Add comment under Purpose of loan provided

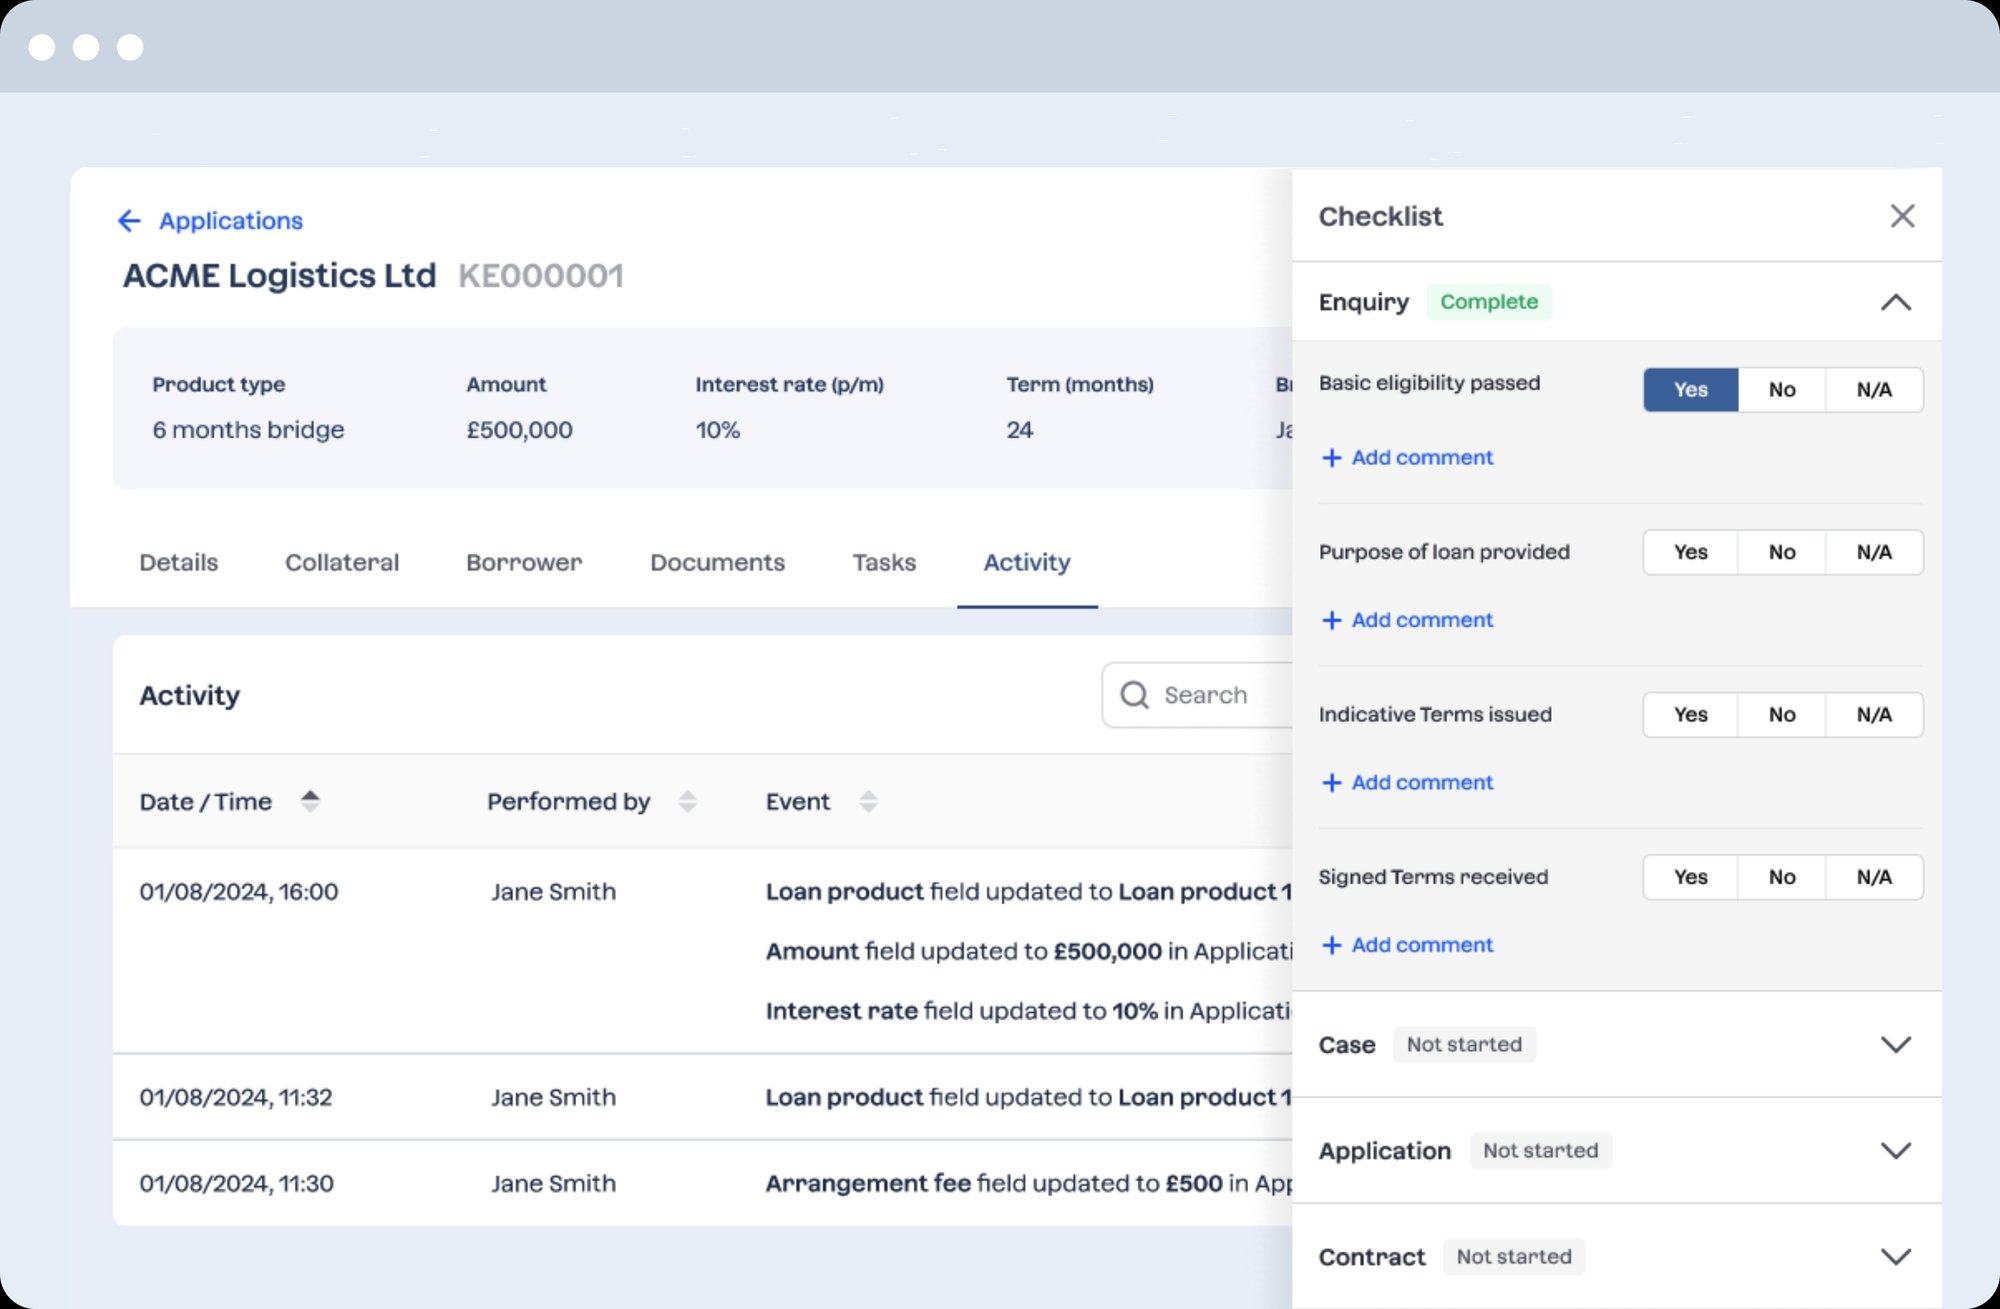pyautogui.click(x=1407, y=620)
